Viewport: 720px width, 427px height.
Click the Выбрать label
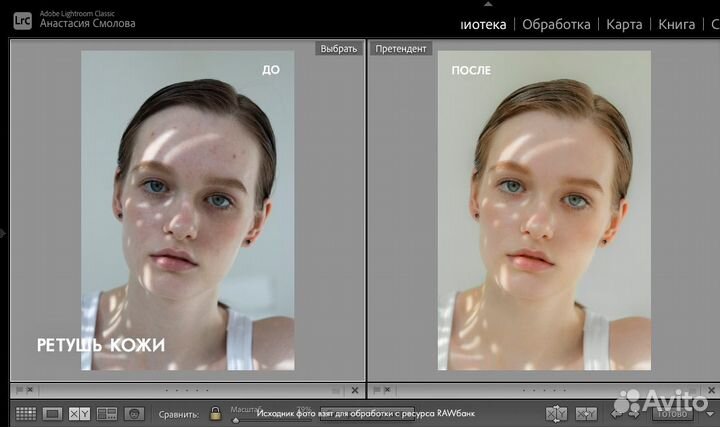(x=338, y=49)
